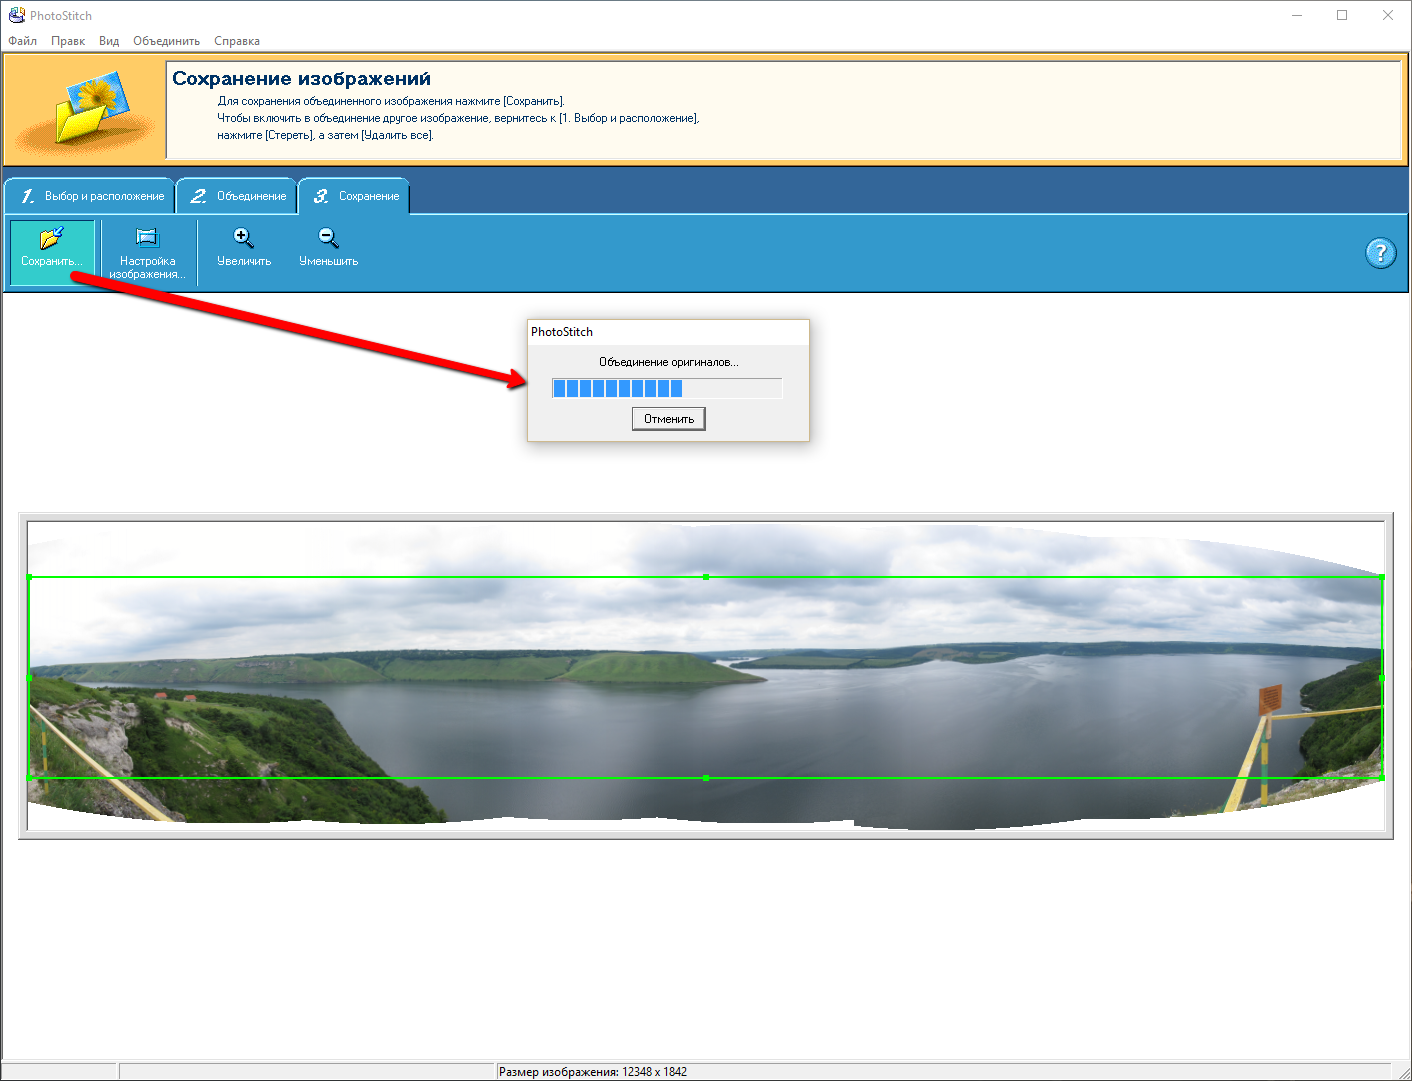The height and width of the screenshot is (1081, 1412).
Task: Click the Save (Сохранить) folder icon
Action: [51, 240]
